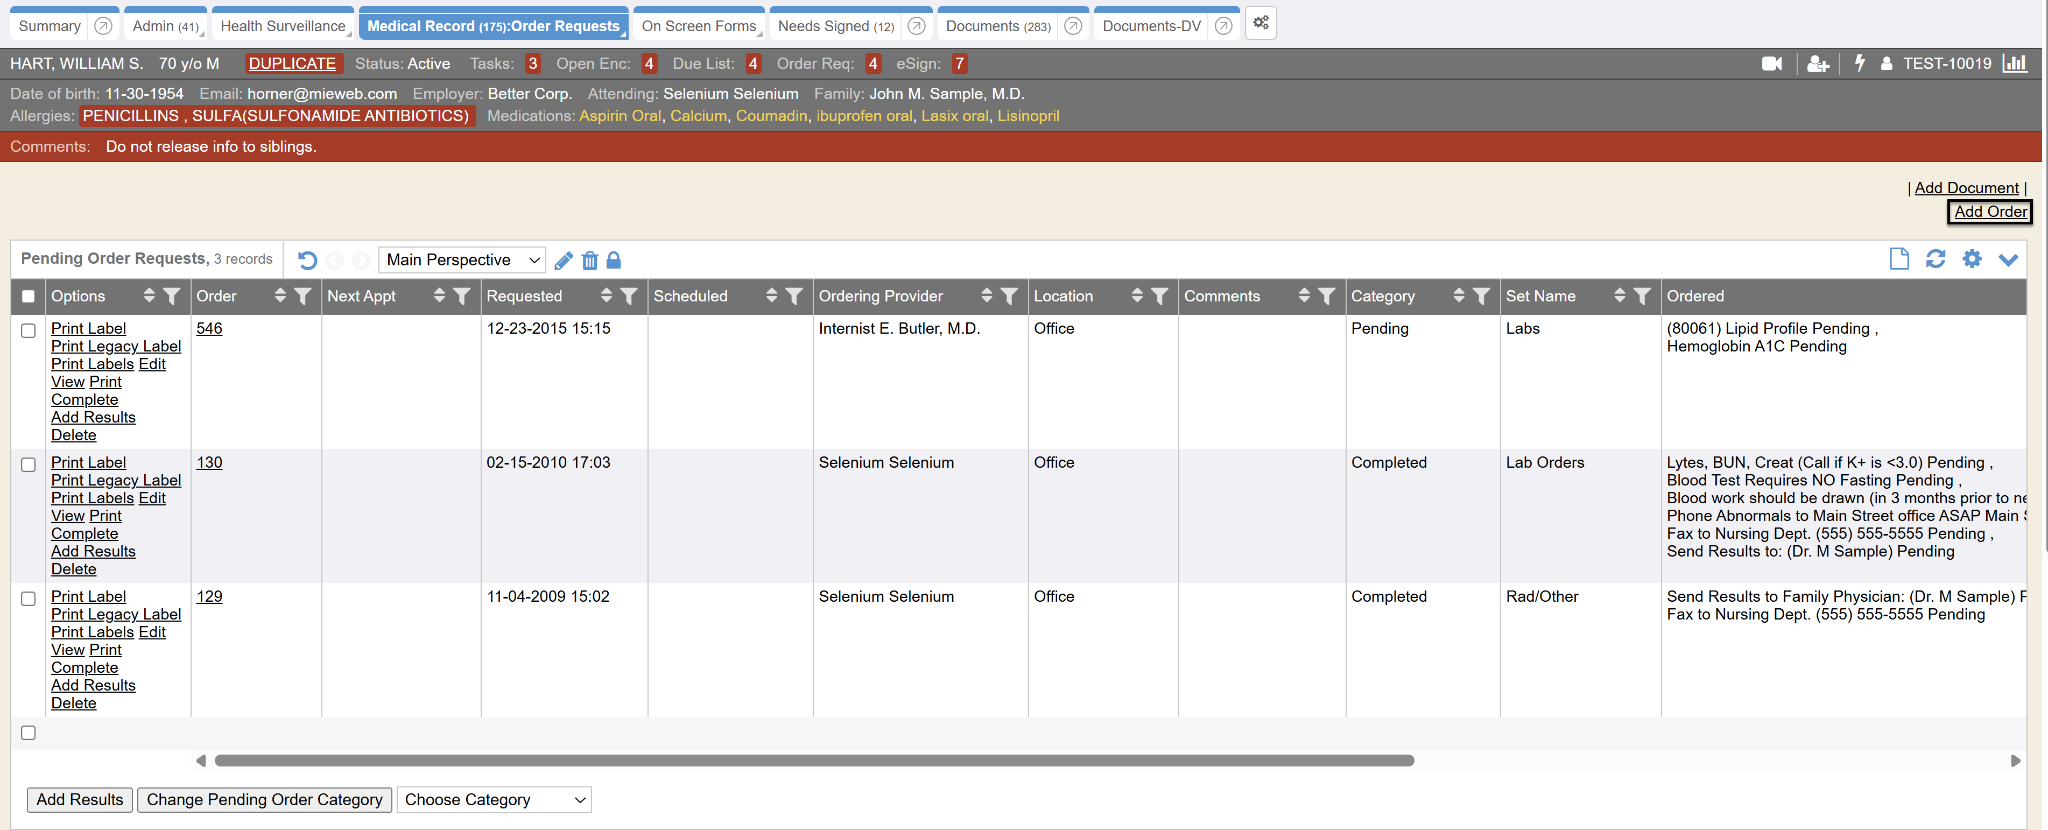Click the horizontal scrollbar below the table

814,761
